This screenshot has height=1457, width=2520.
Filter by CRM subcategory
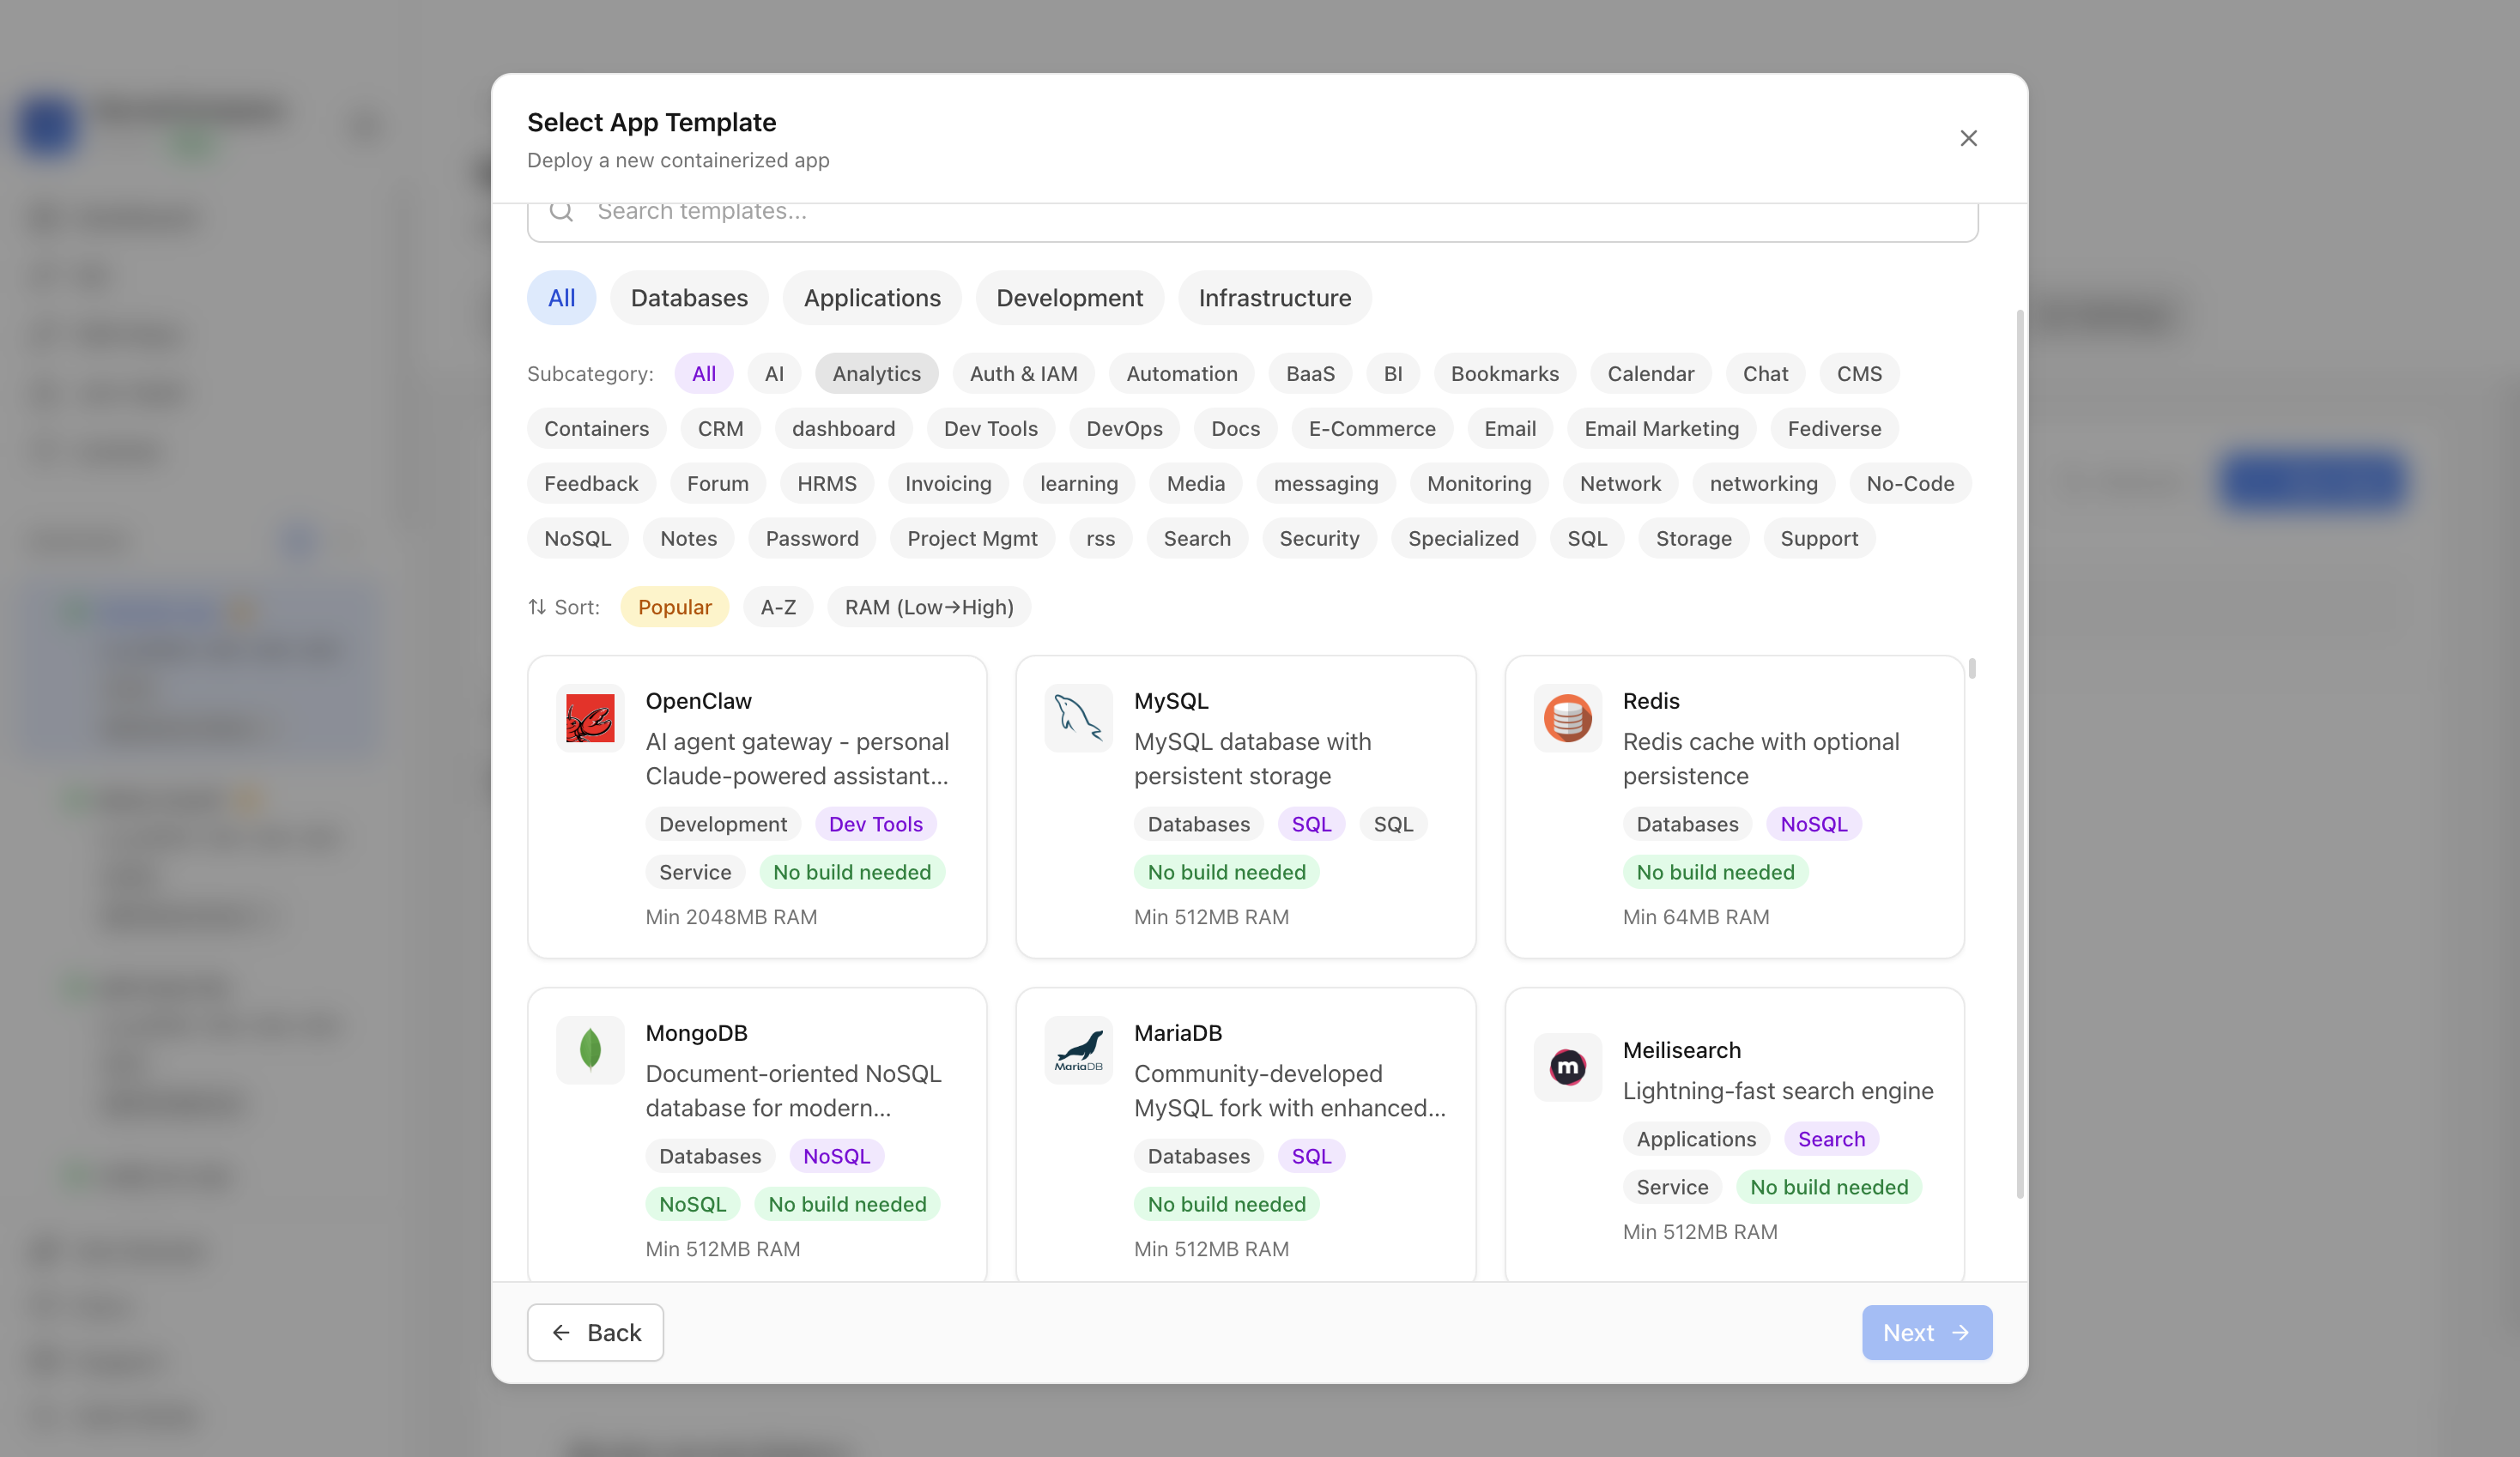720,428
